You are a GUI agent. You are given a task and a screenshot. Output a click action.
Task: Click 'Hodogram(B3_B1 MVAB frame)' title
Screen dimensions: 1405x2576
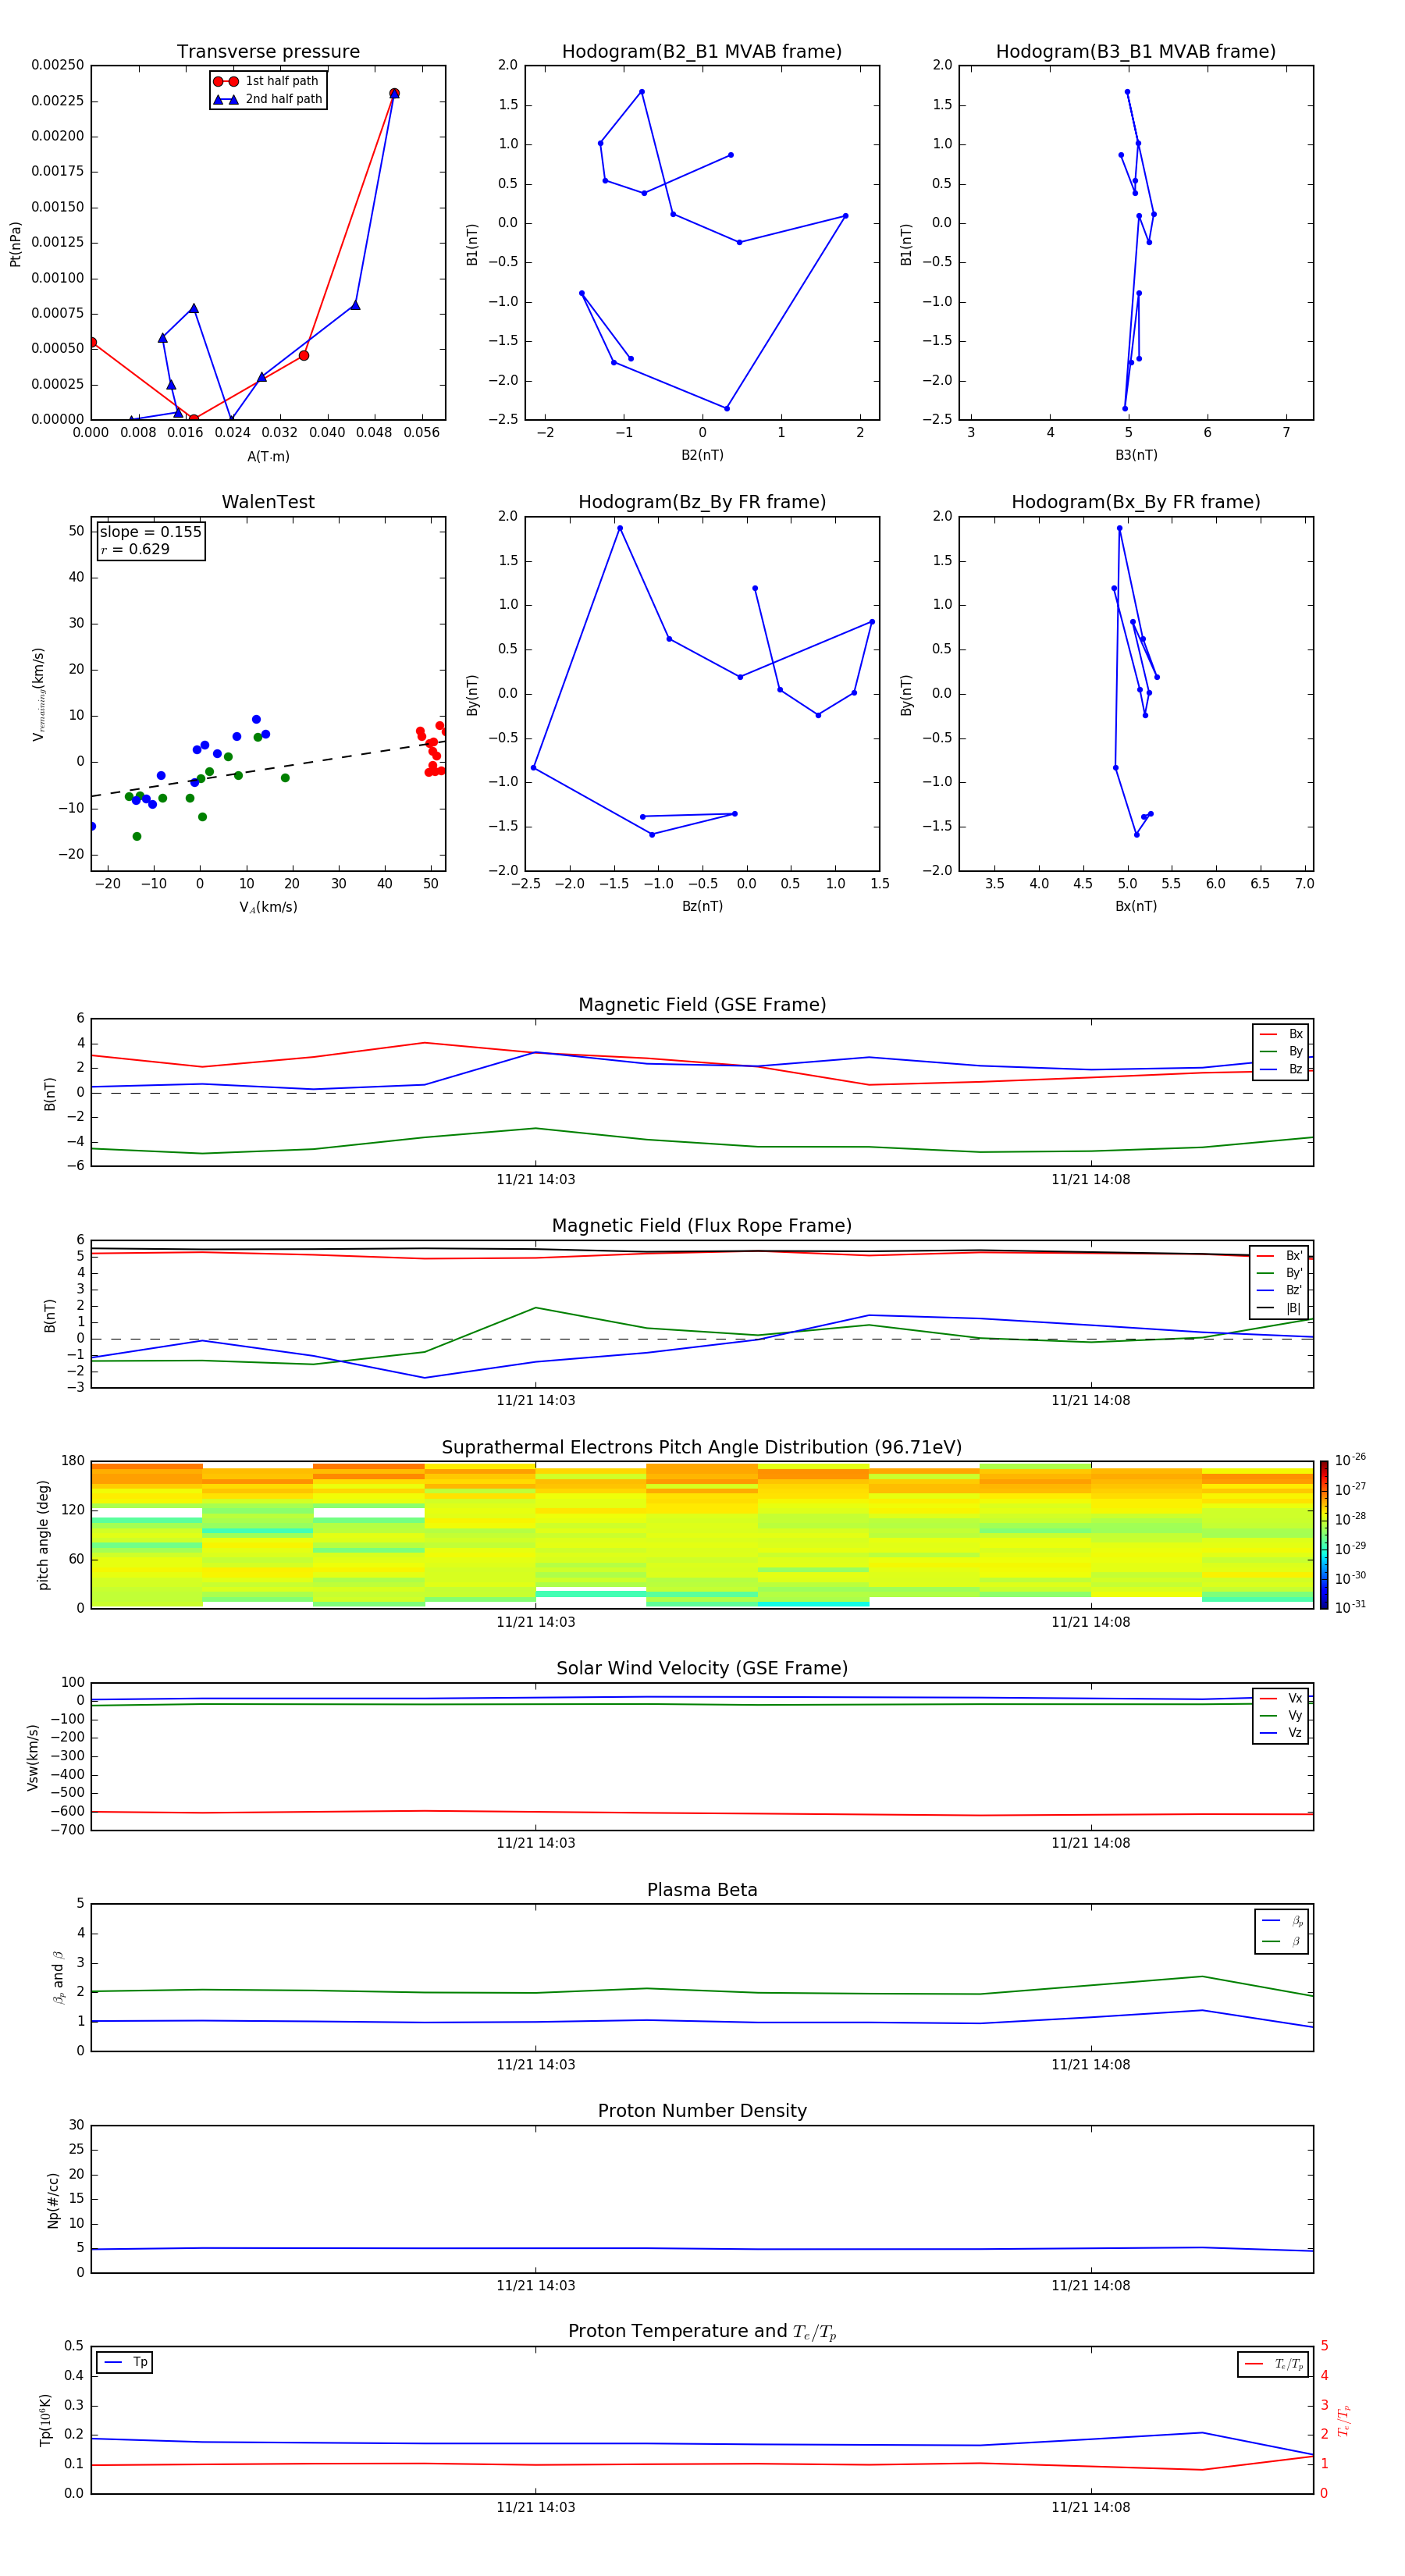point(1136,52)
